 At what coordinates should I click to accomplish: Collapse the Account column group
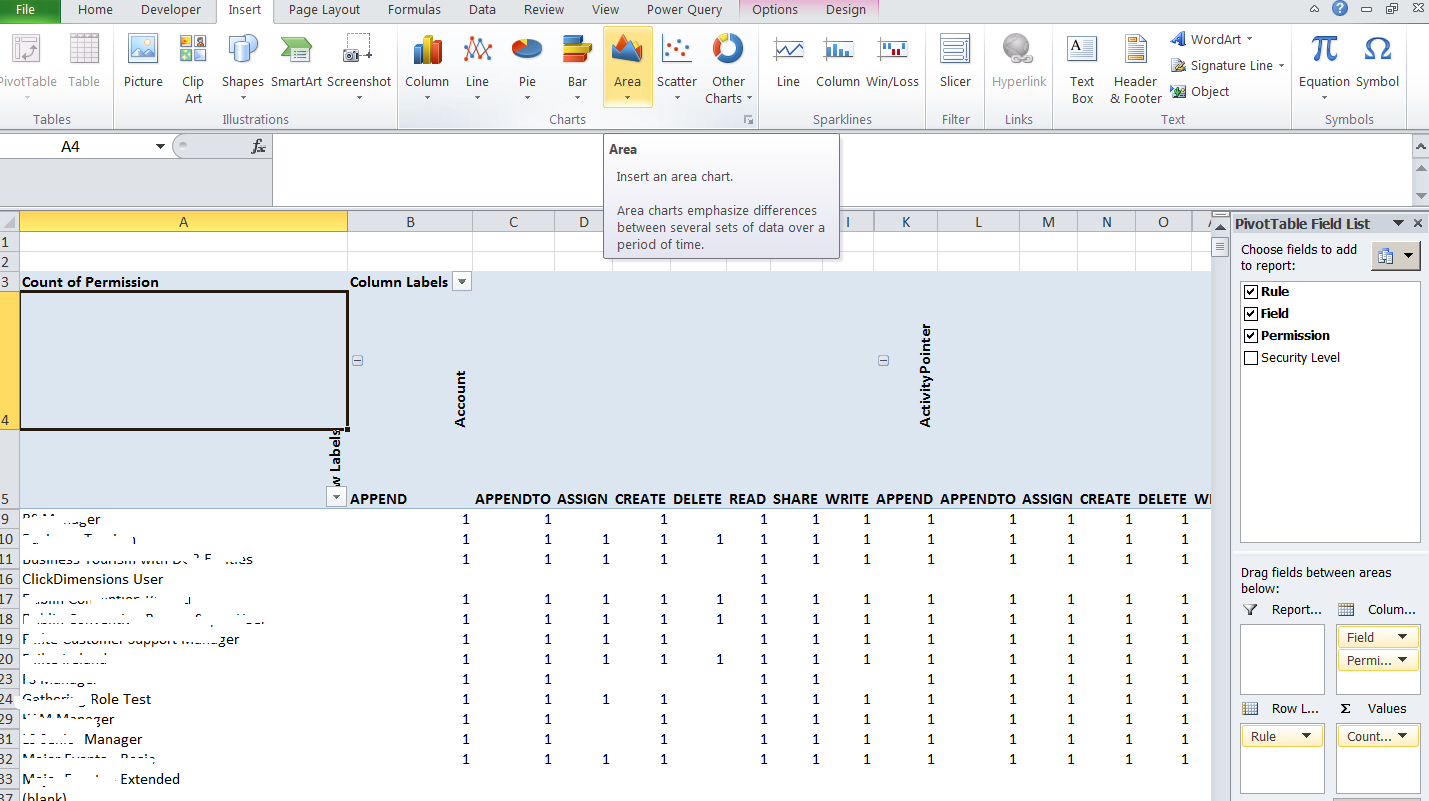[x=357, y=360]
